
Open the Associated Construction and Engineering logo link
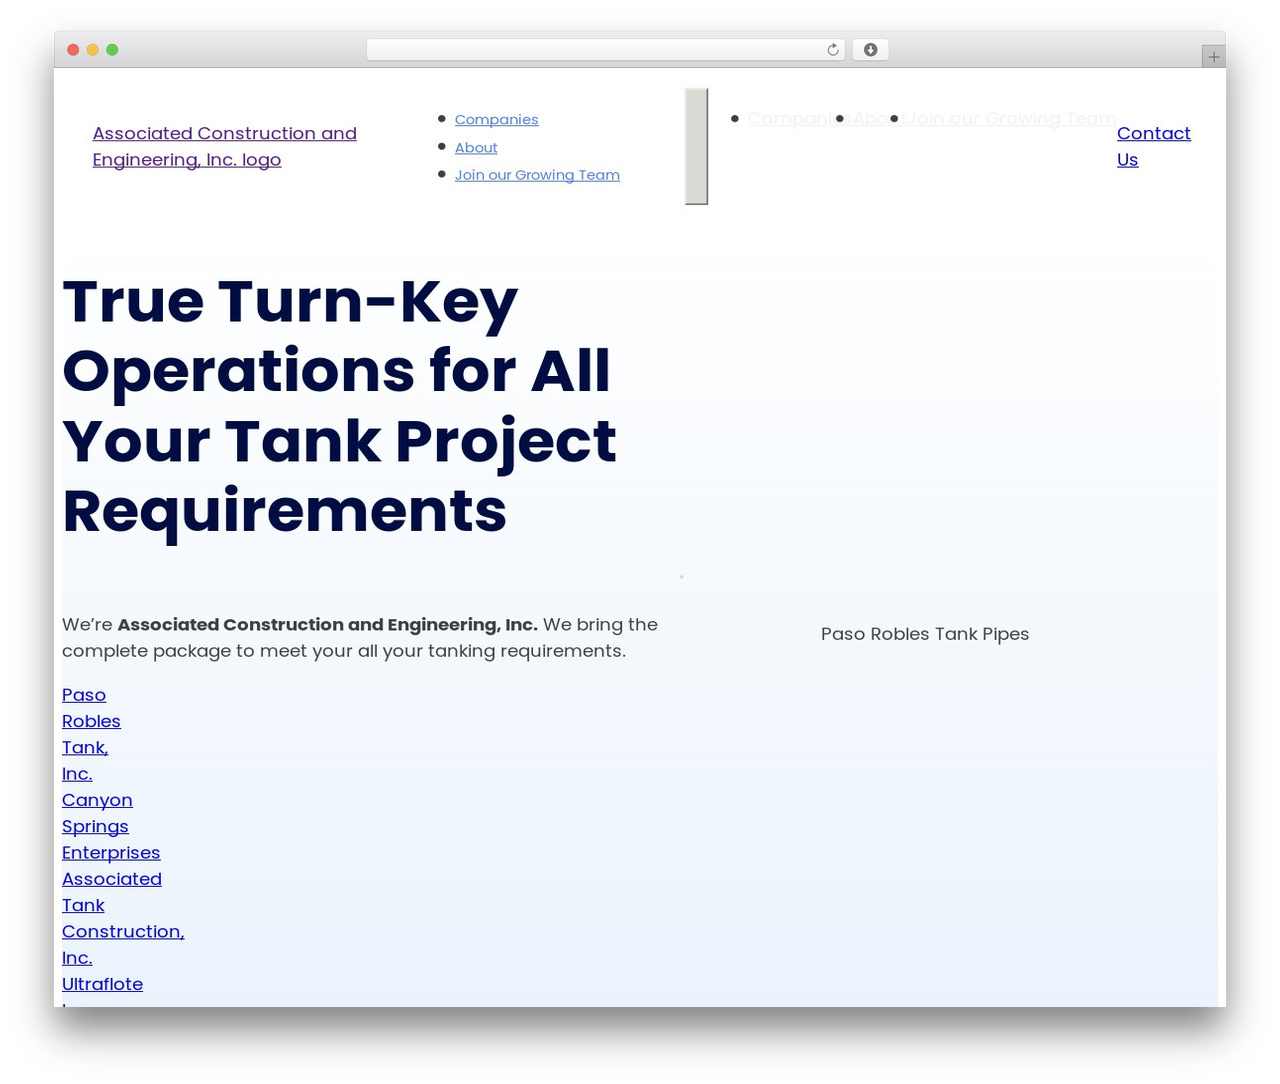pos(225,146)
